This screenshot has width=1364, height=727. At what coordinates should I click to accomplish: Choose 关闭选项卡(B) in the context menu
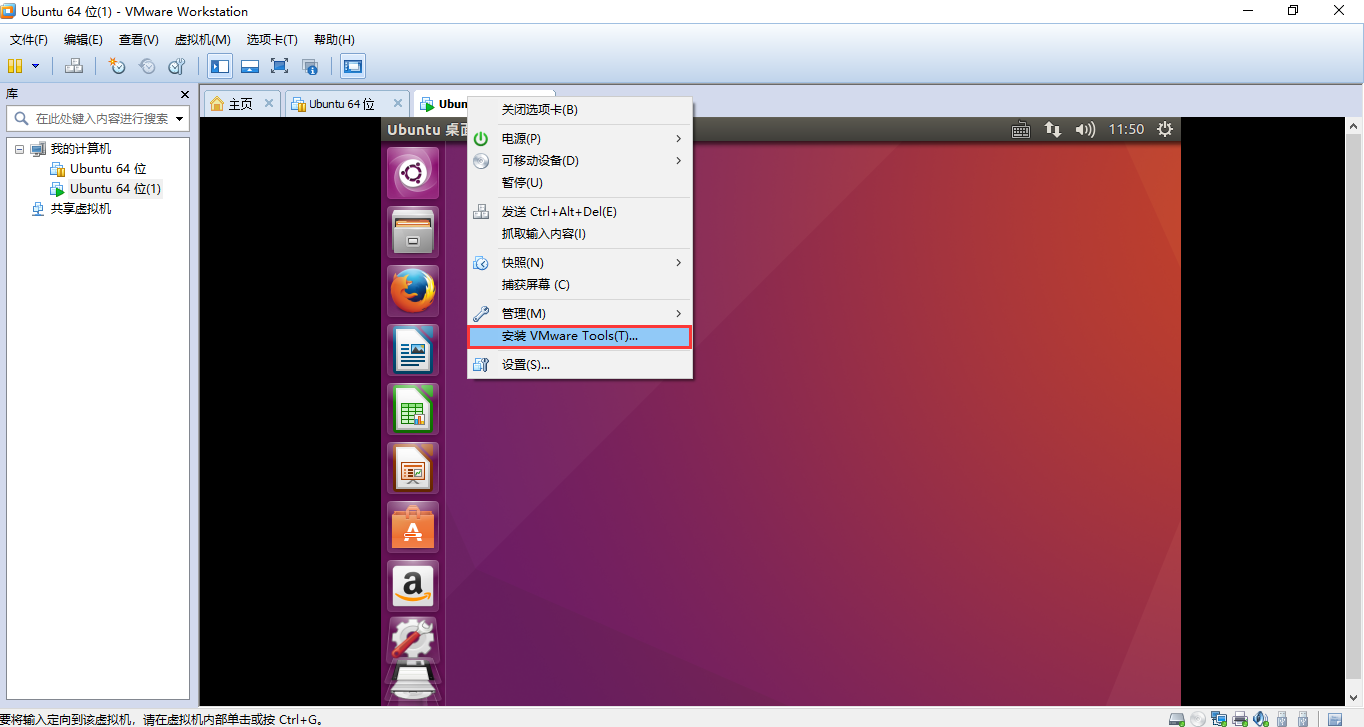tap(580, 110)
